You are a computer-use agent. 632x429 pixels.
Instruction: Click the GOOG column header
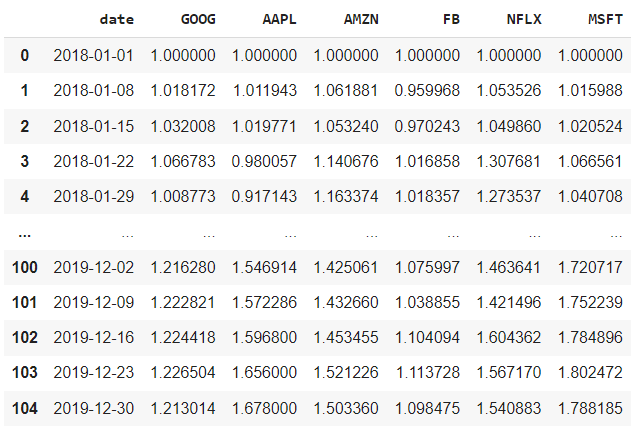point(197,19)
